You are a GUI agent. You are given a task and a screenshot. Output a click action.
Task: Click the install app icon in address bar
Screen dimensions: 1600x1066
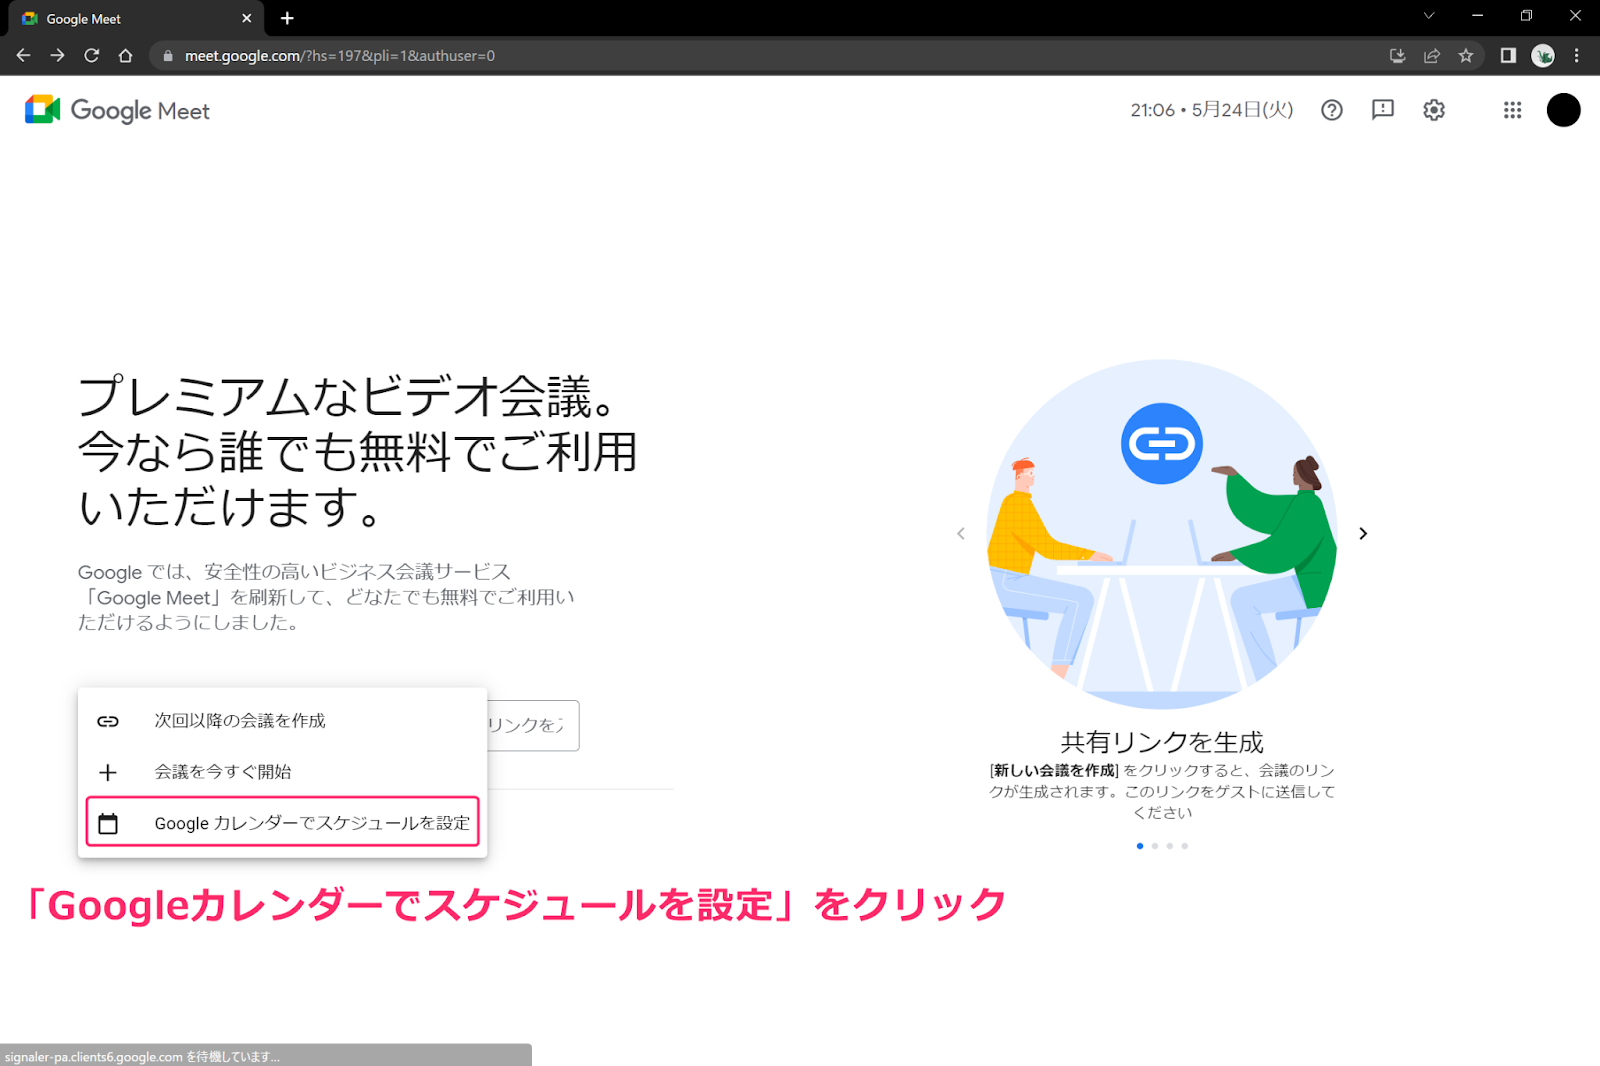coord(1398,56)
